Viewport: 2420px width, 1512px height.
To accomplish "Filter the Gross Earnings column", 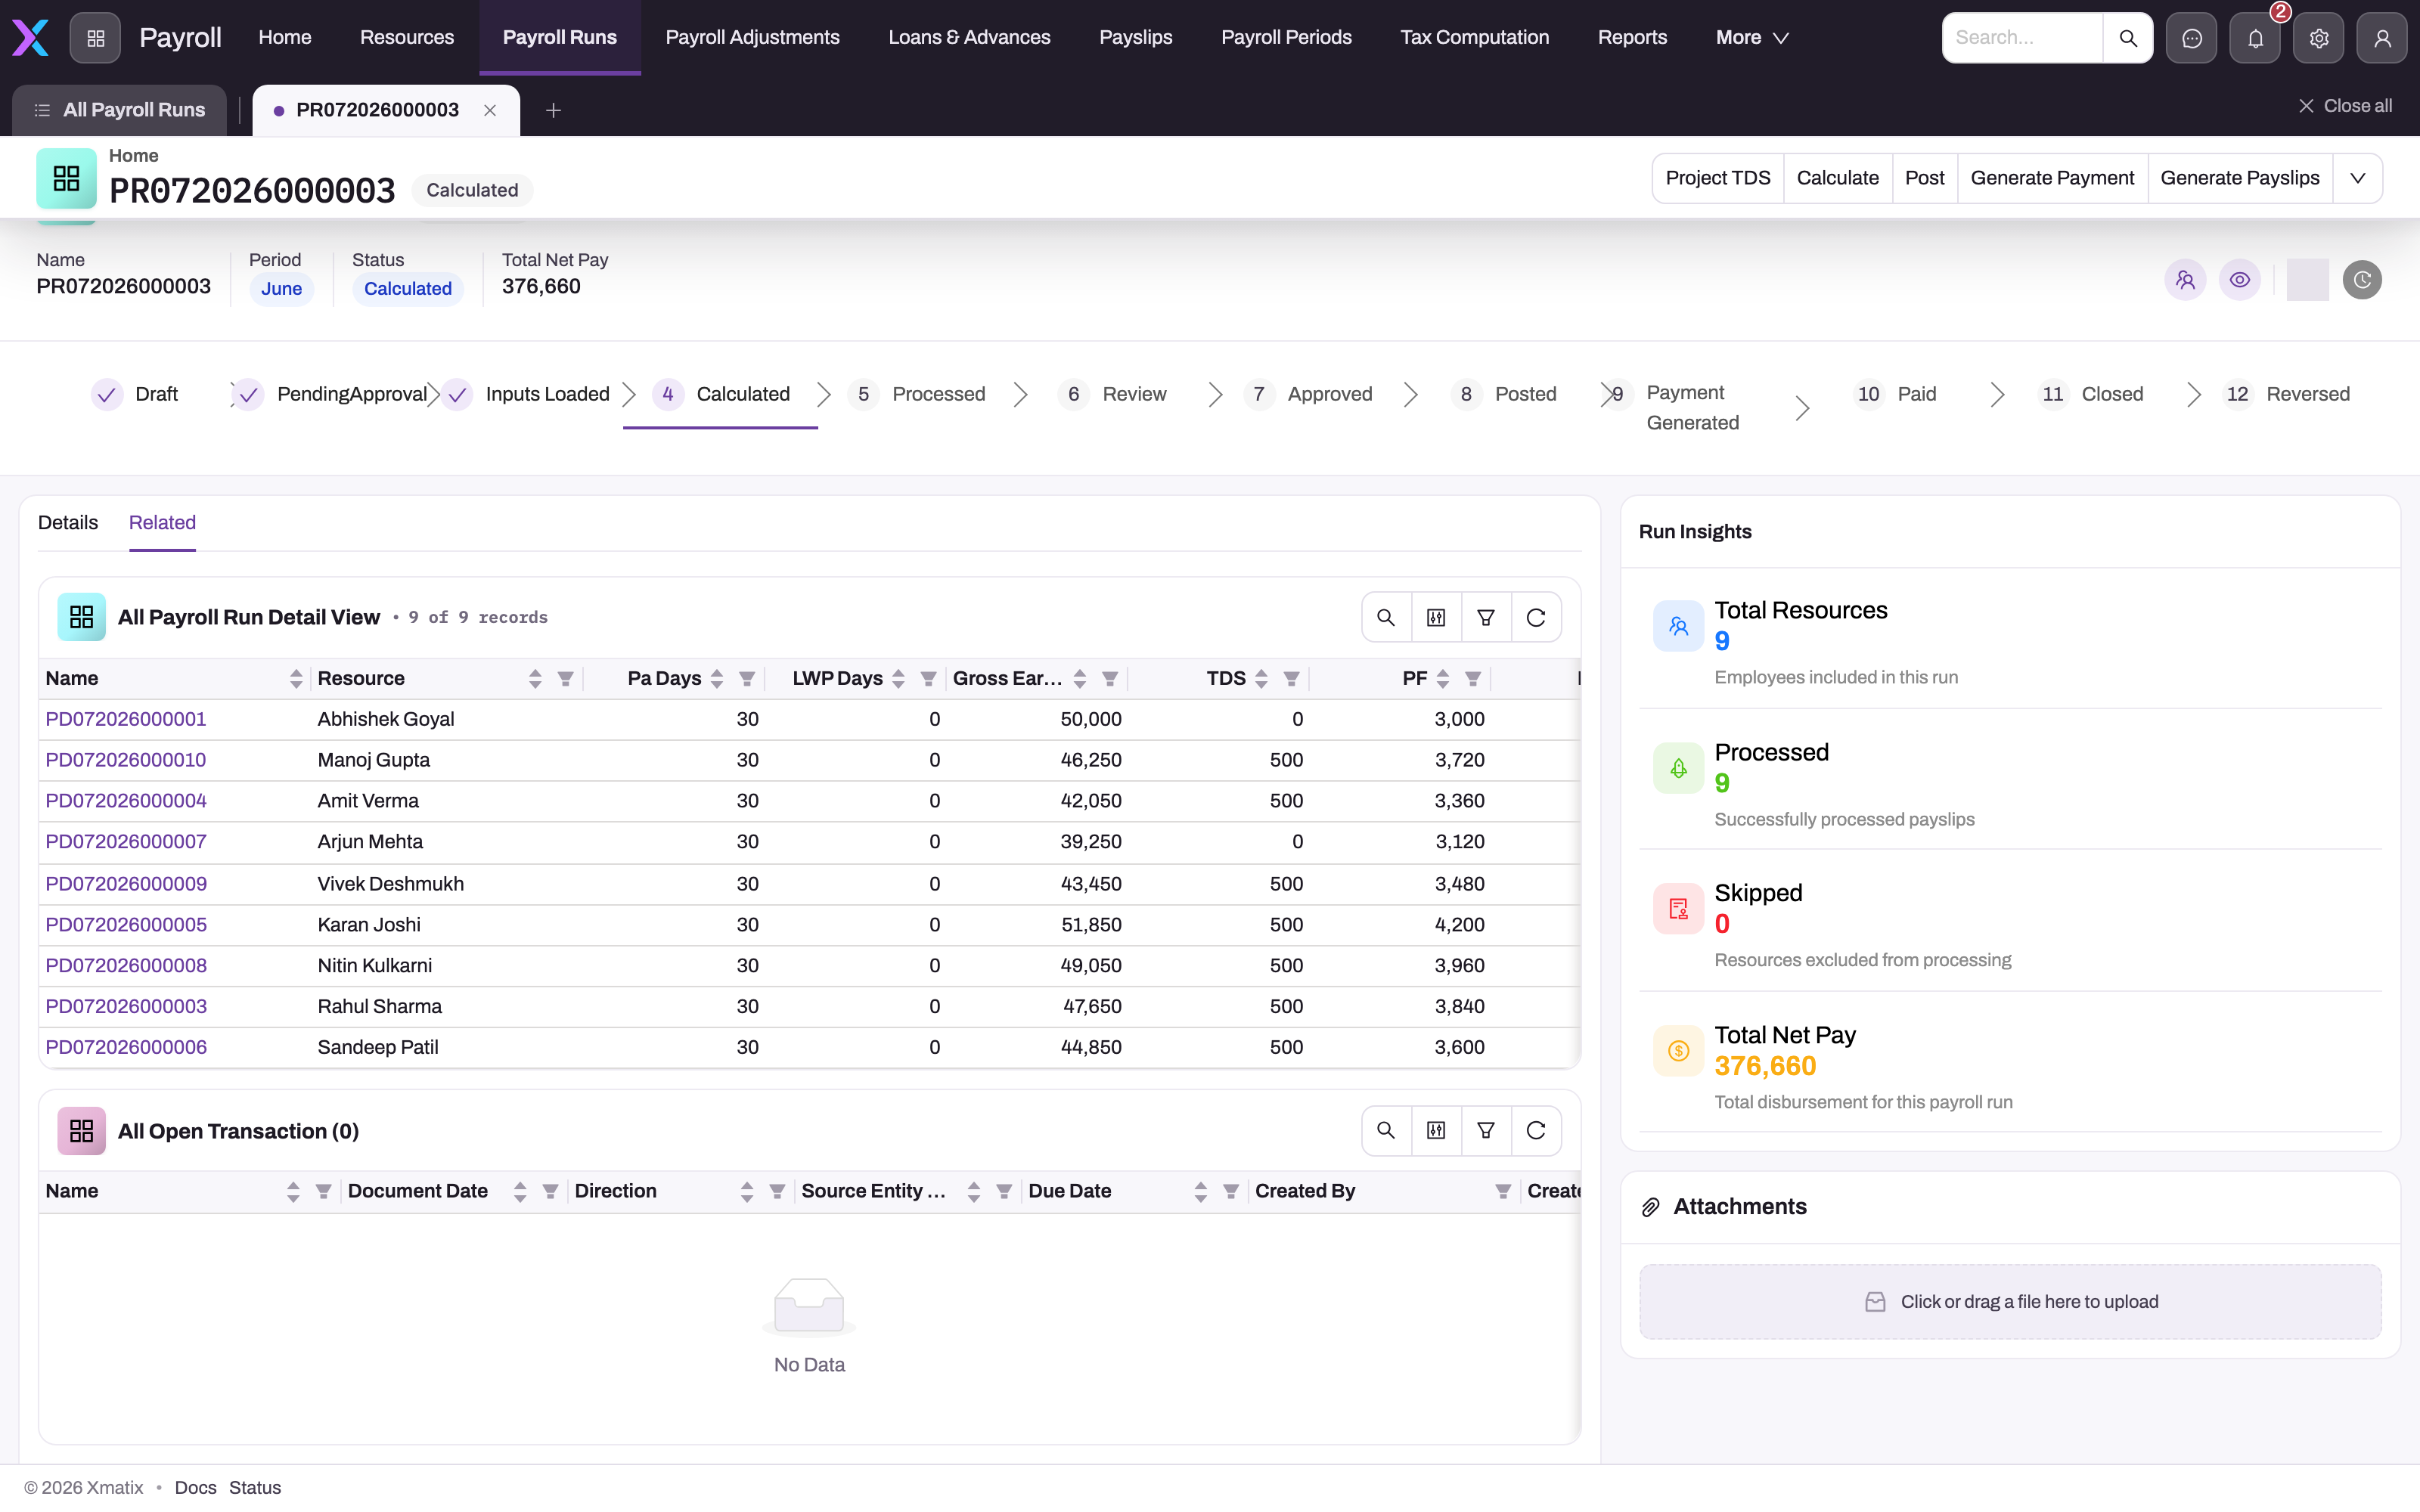I will 1110,679.
